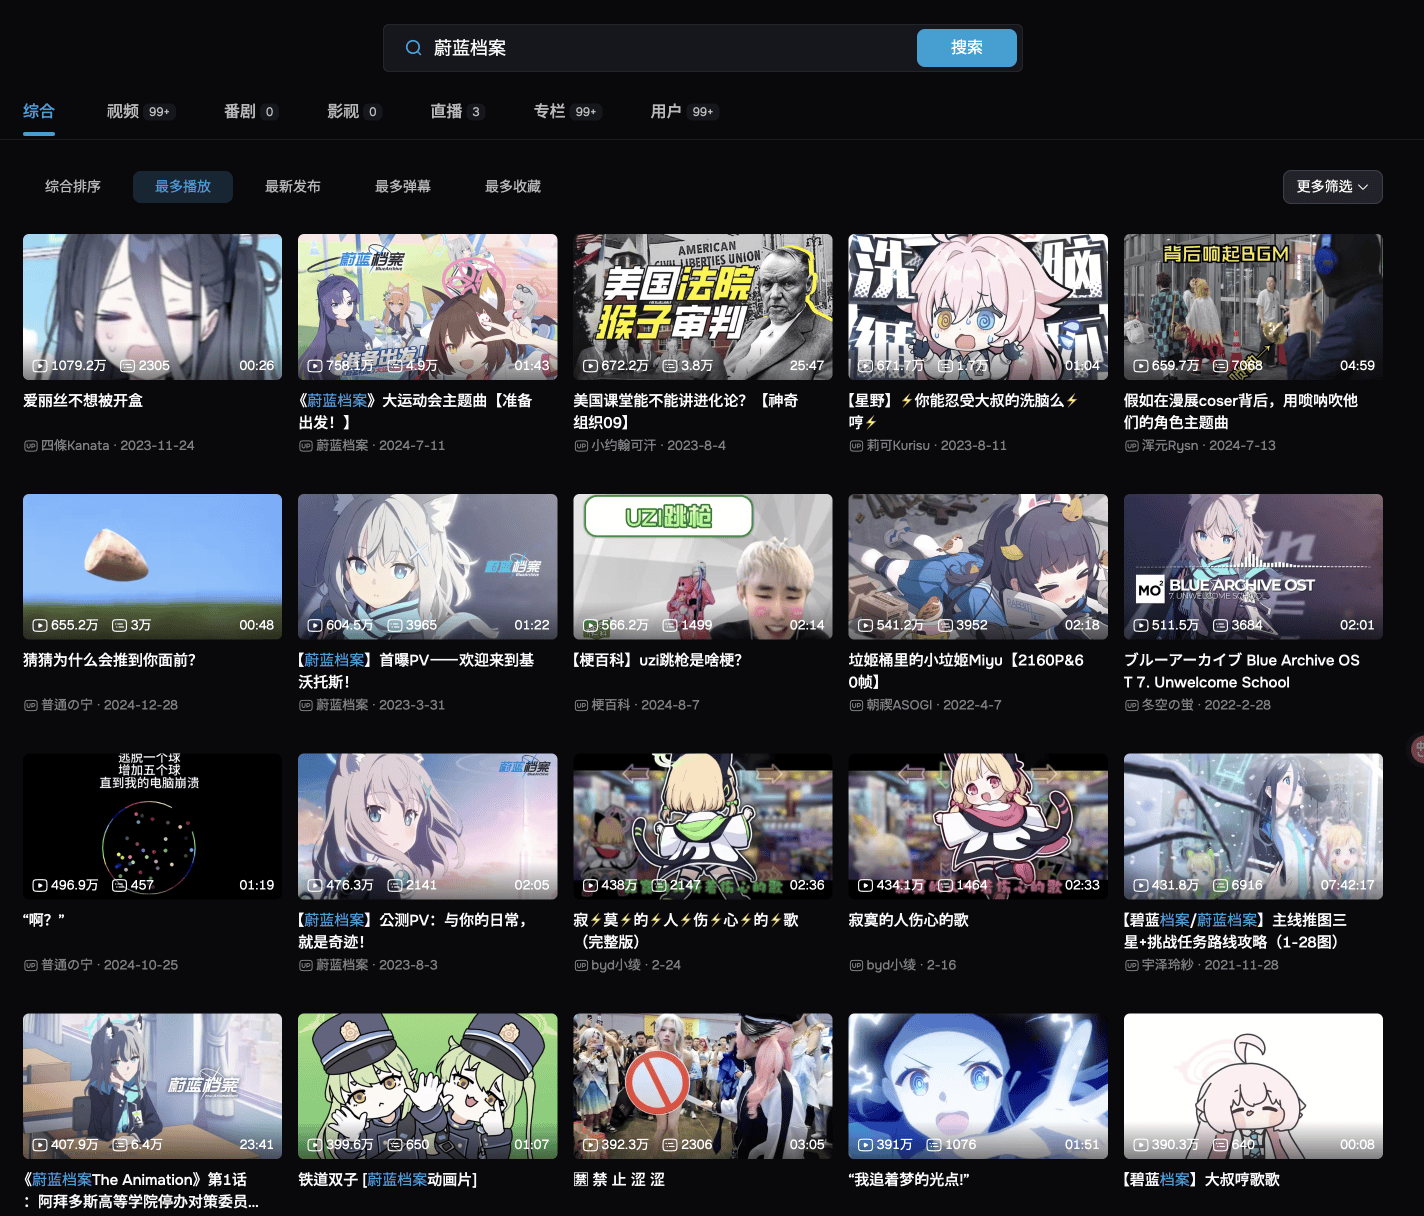The width and height of the screenshot is (1424, 1216).
Task: Sort results by 综合排序
Action: point(73,186)
